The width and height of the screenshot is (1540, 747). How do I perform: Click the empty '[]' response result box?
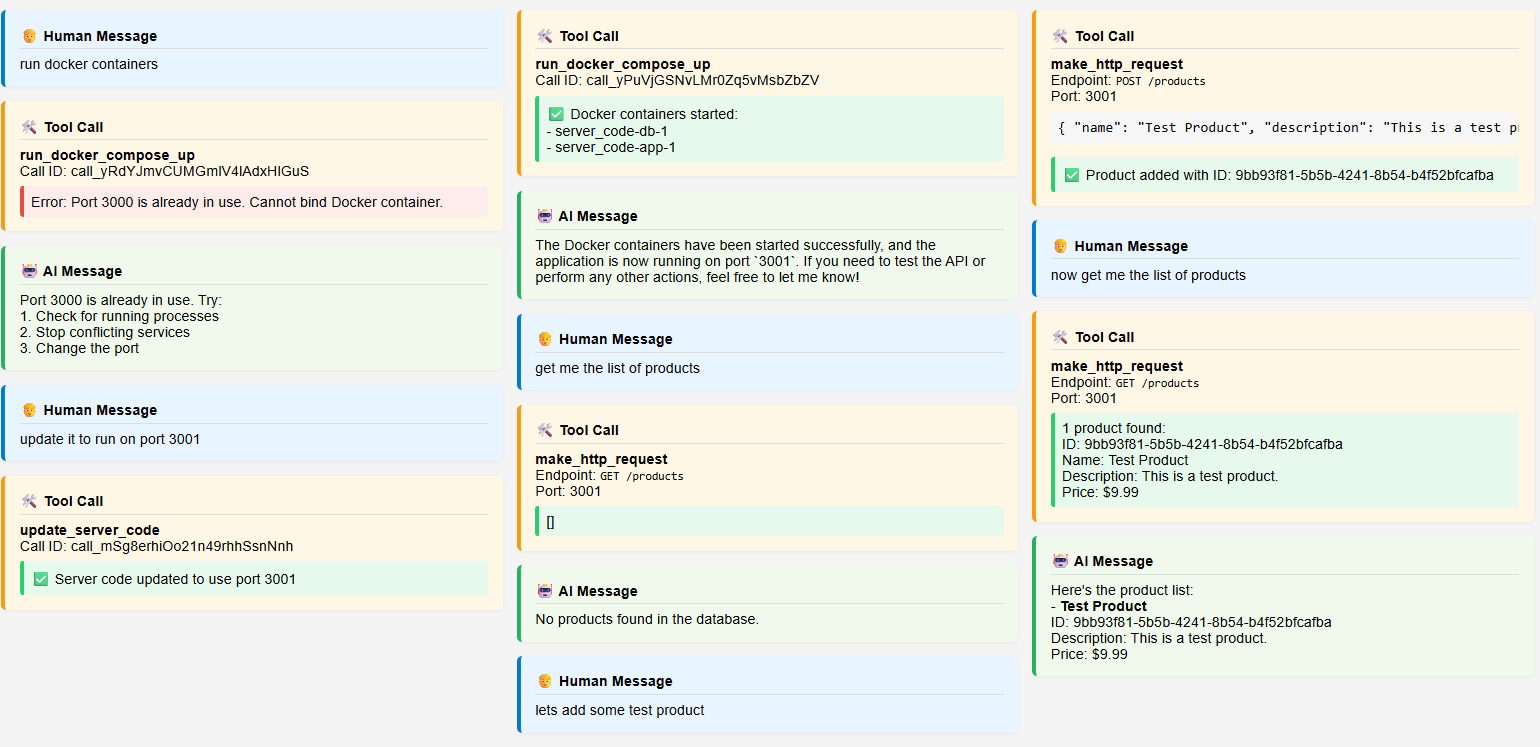point(769,521)
